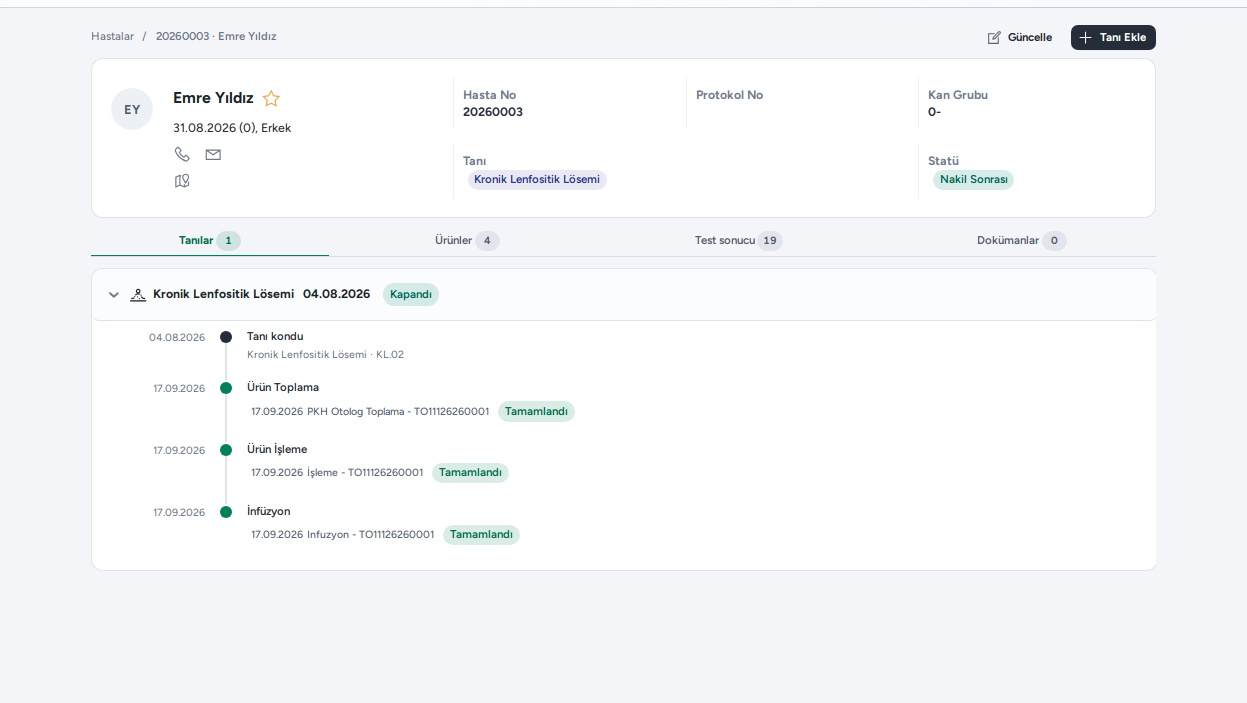
Task: Click the EY patient avatar
Action: (132, 109)
